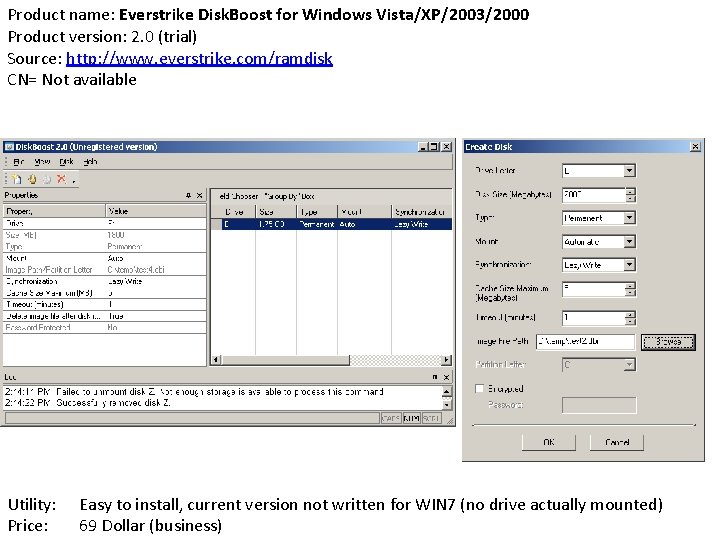Open the Field Chooser option

click(x=239, y=196)
